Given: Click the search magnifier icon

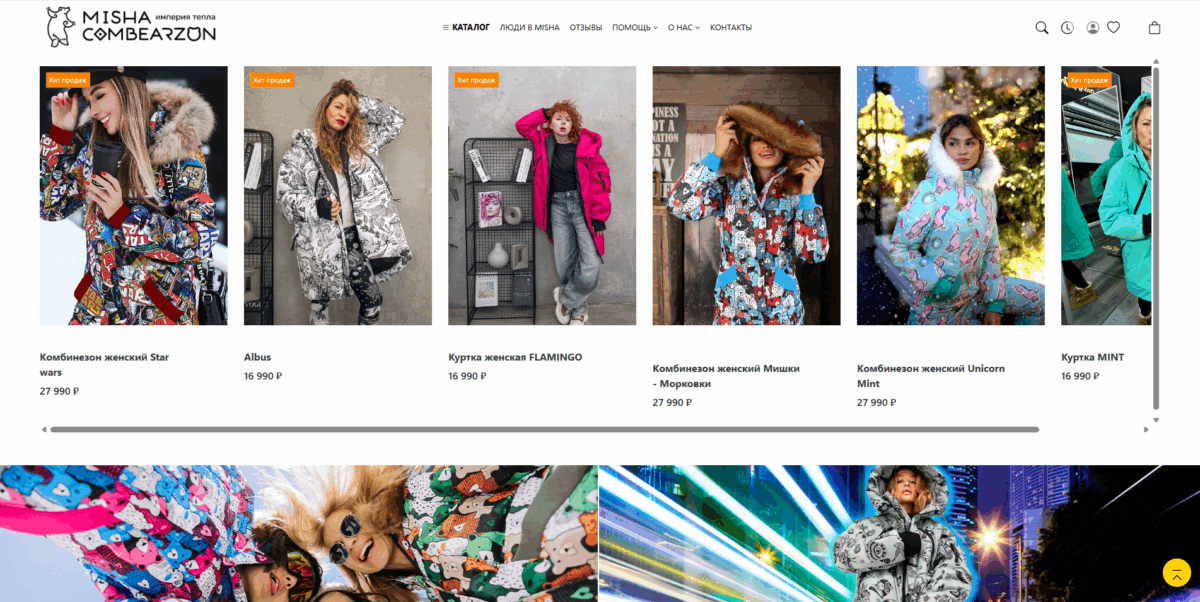Looking at the screenshot, I should click(x=1041, y=28).
